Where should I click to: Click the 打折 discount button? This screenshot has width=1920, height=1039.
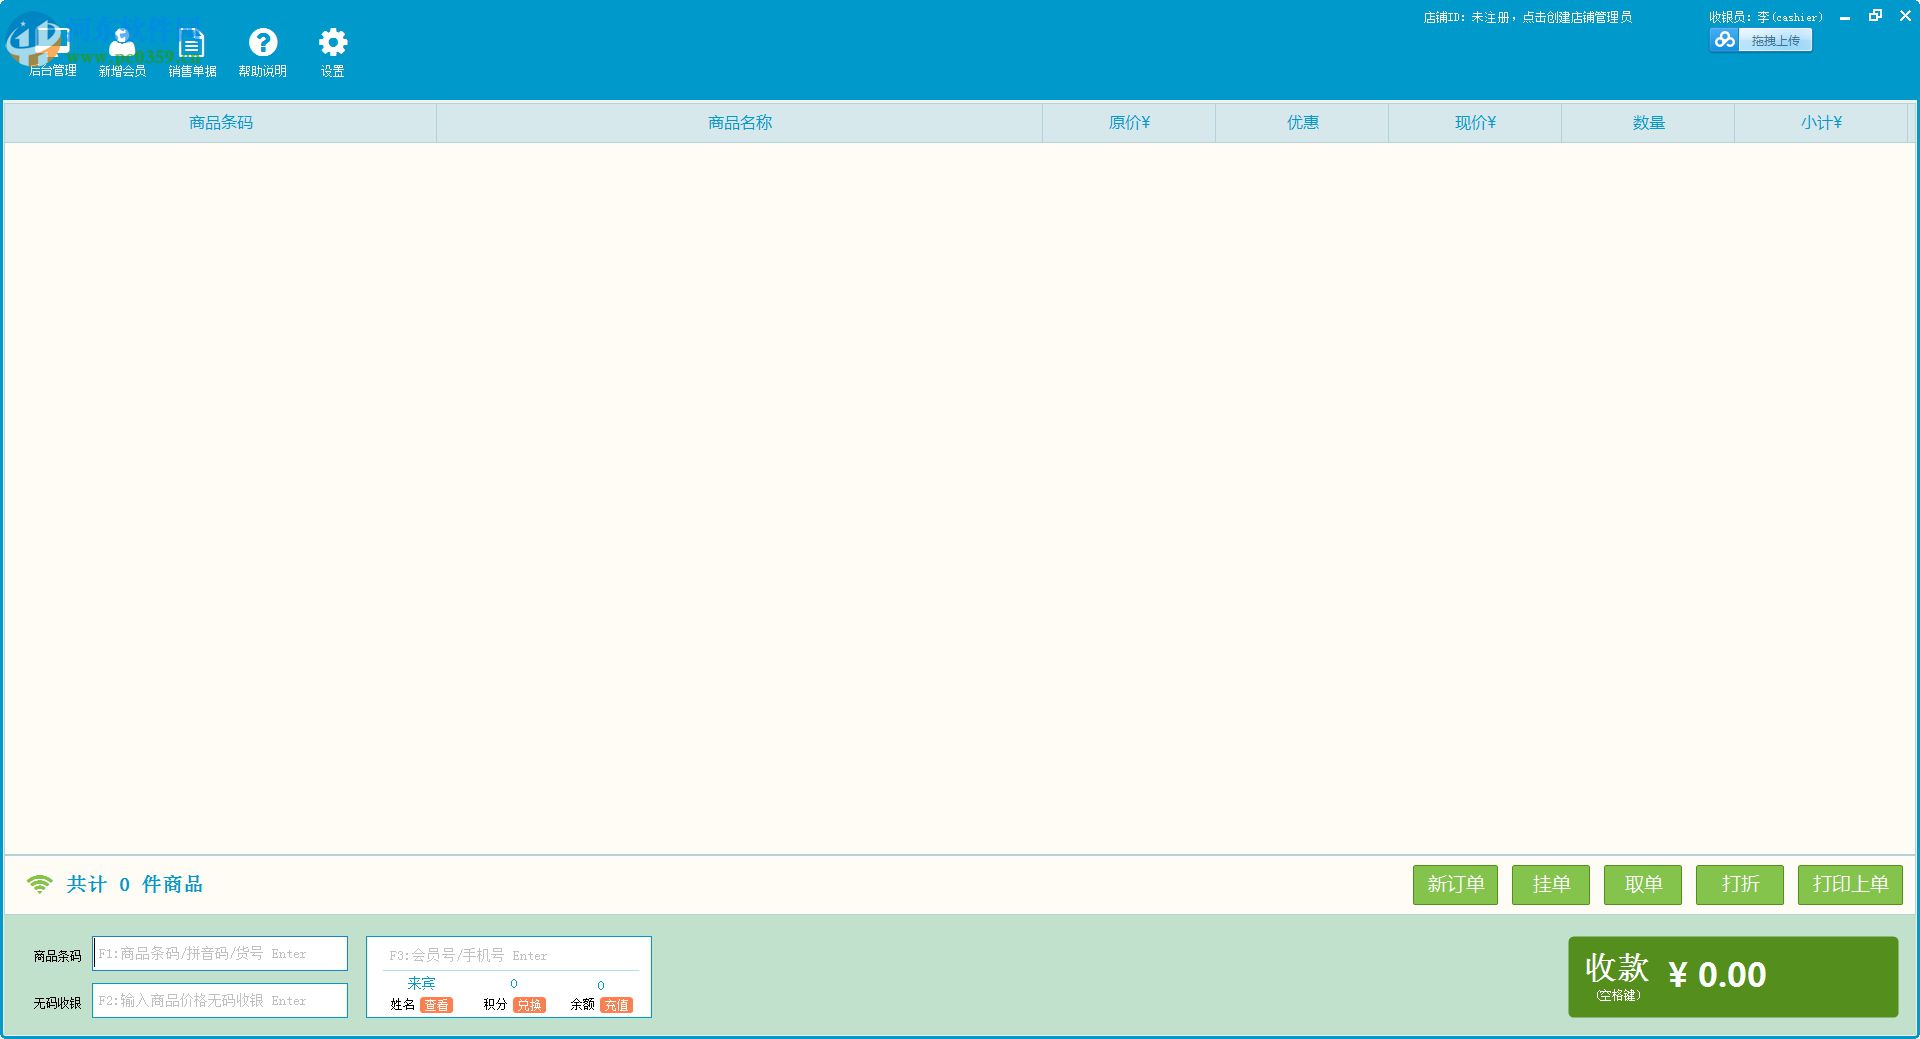point(1740,885)
